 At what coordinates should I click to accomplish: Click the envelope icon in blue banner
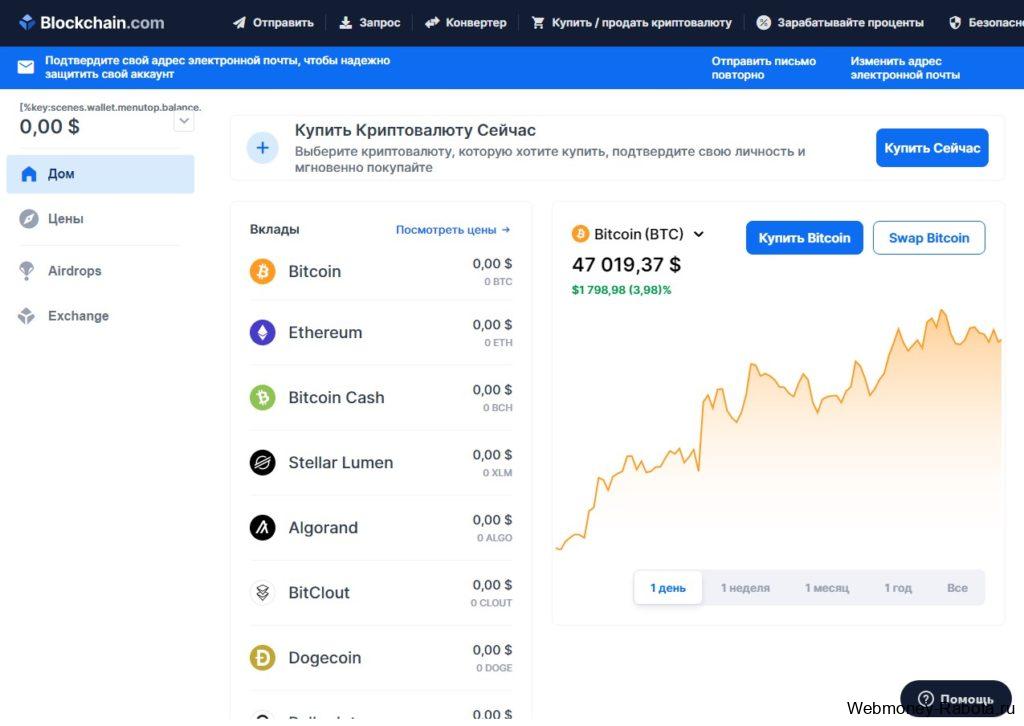pos(25,67)
